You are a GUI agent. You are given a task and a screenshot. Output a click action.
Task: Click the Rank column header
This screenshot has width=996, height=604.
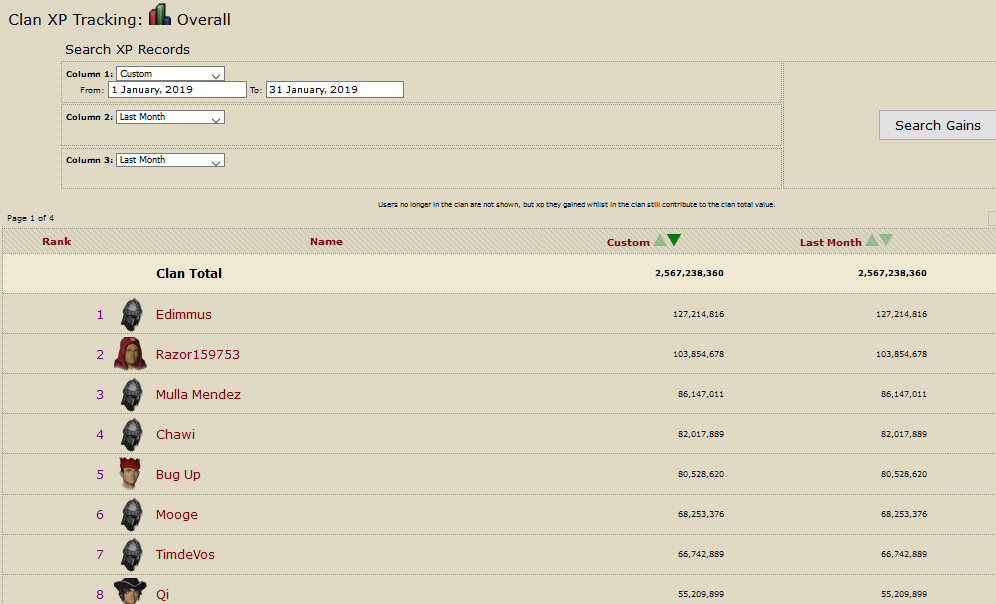click(56, 242)
